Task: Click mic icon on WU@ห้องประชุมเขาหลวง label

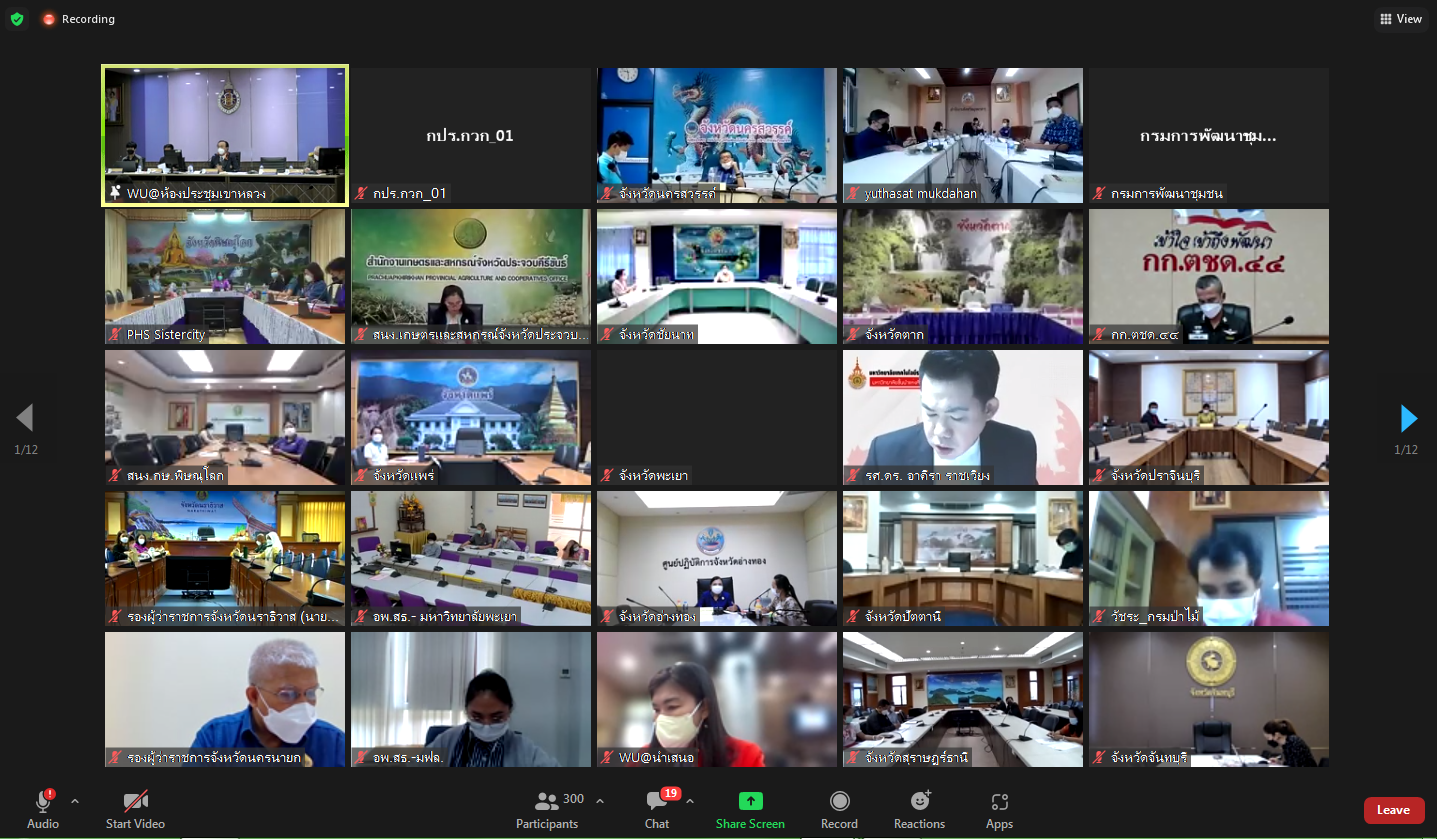Action: coord(116,193)
